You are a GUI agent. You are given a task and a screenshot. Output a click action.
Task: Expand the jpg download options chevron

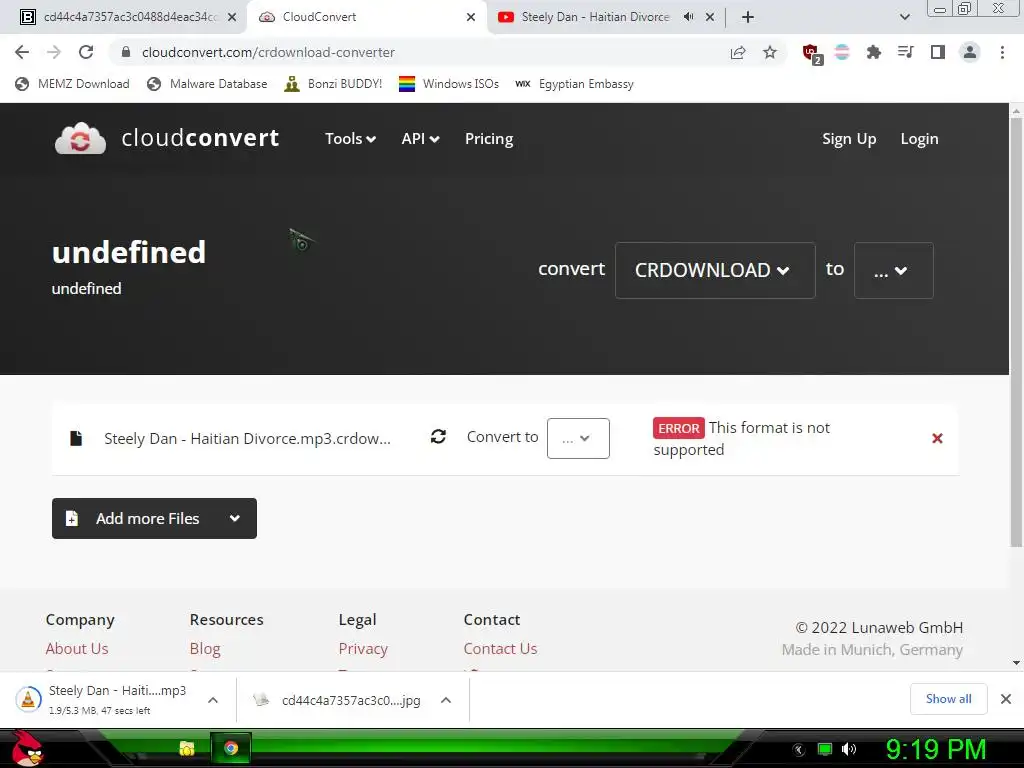pos(446,699)
